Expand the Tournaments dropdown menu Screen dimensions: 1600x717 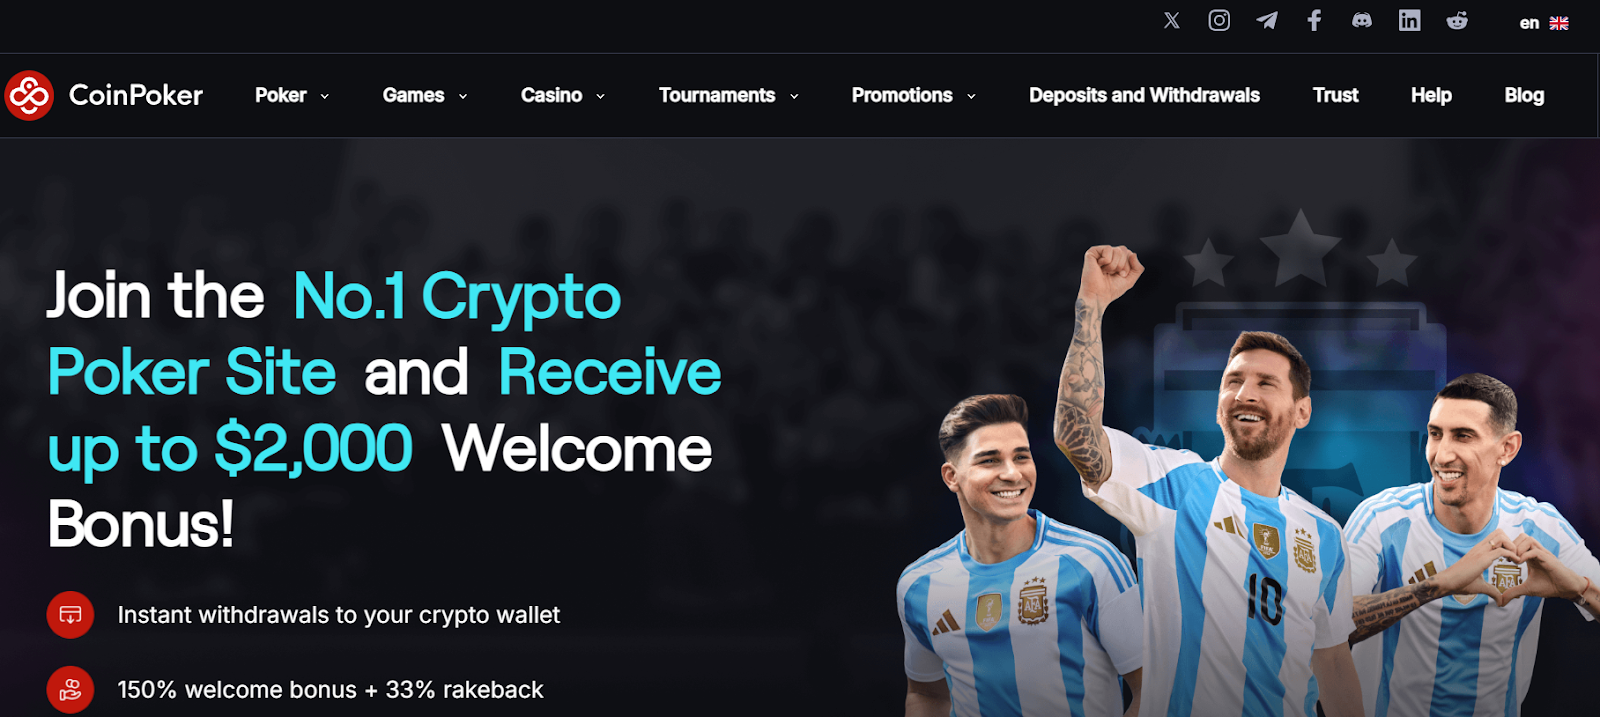(729, 95)
